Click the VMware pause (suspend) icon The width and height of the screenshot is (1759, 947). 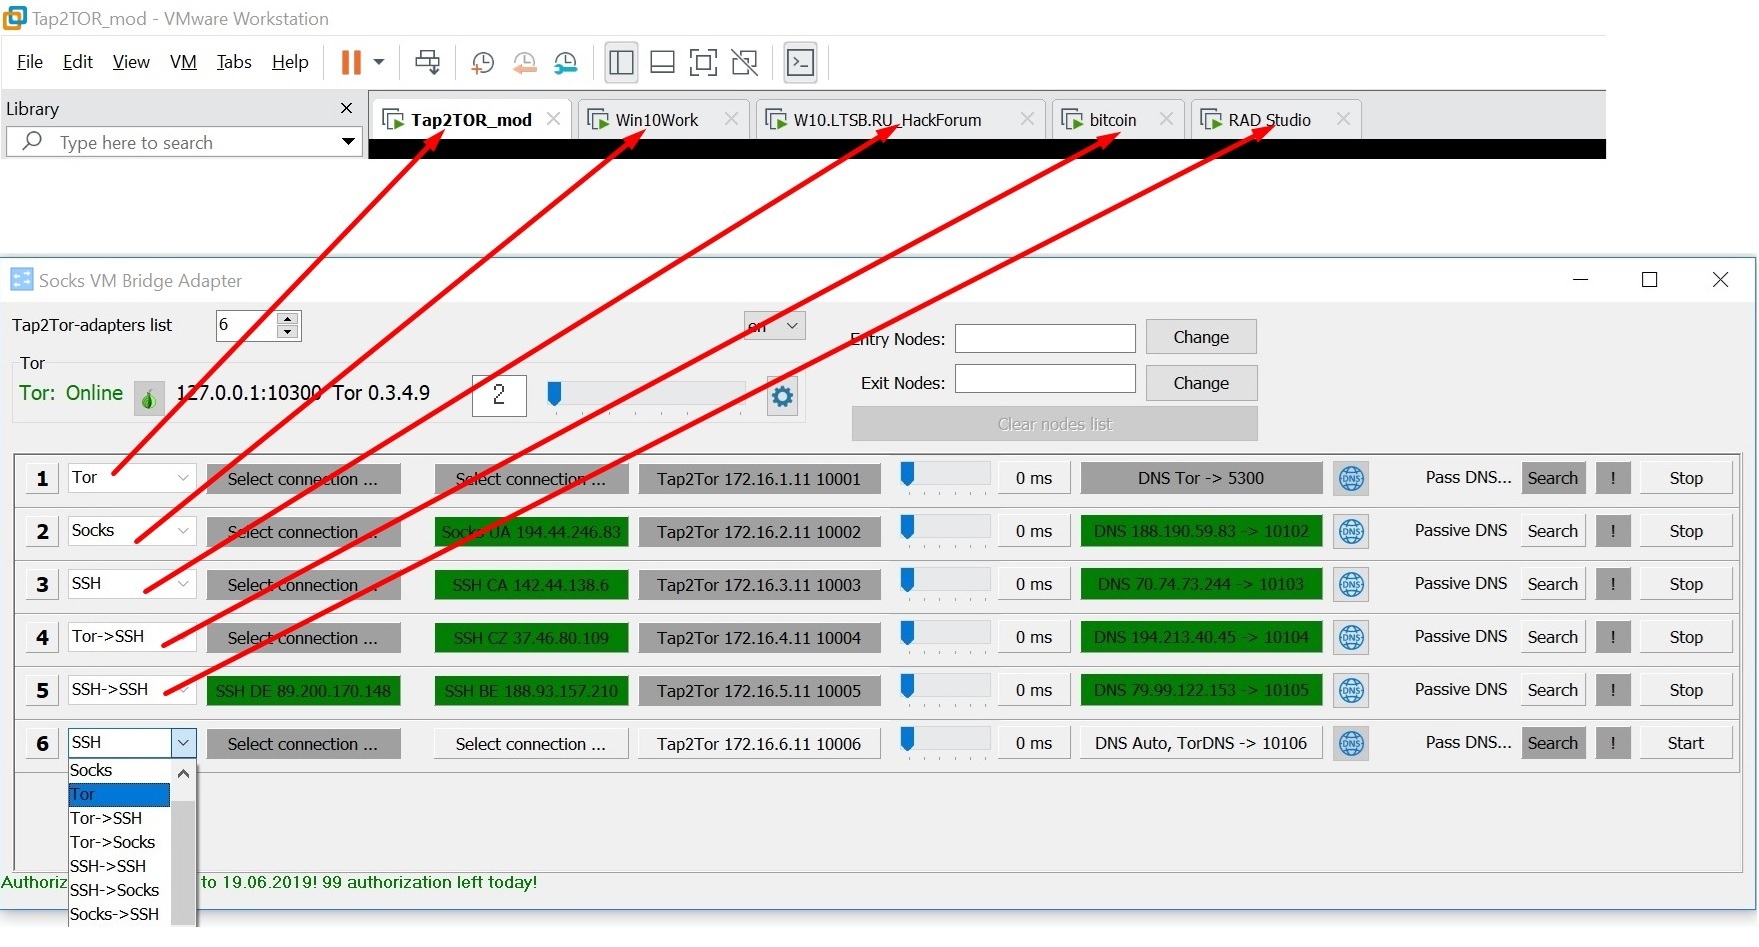(x=350, y=62)
